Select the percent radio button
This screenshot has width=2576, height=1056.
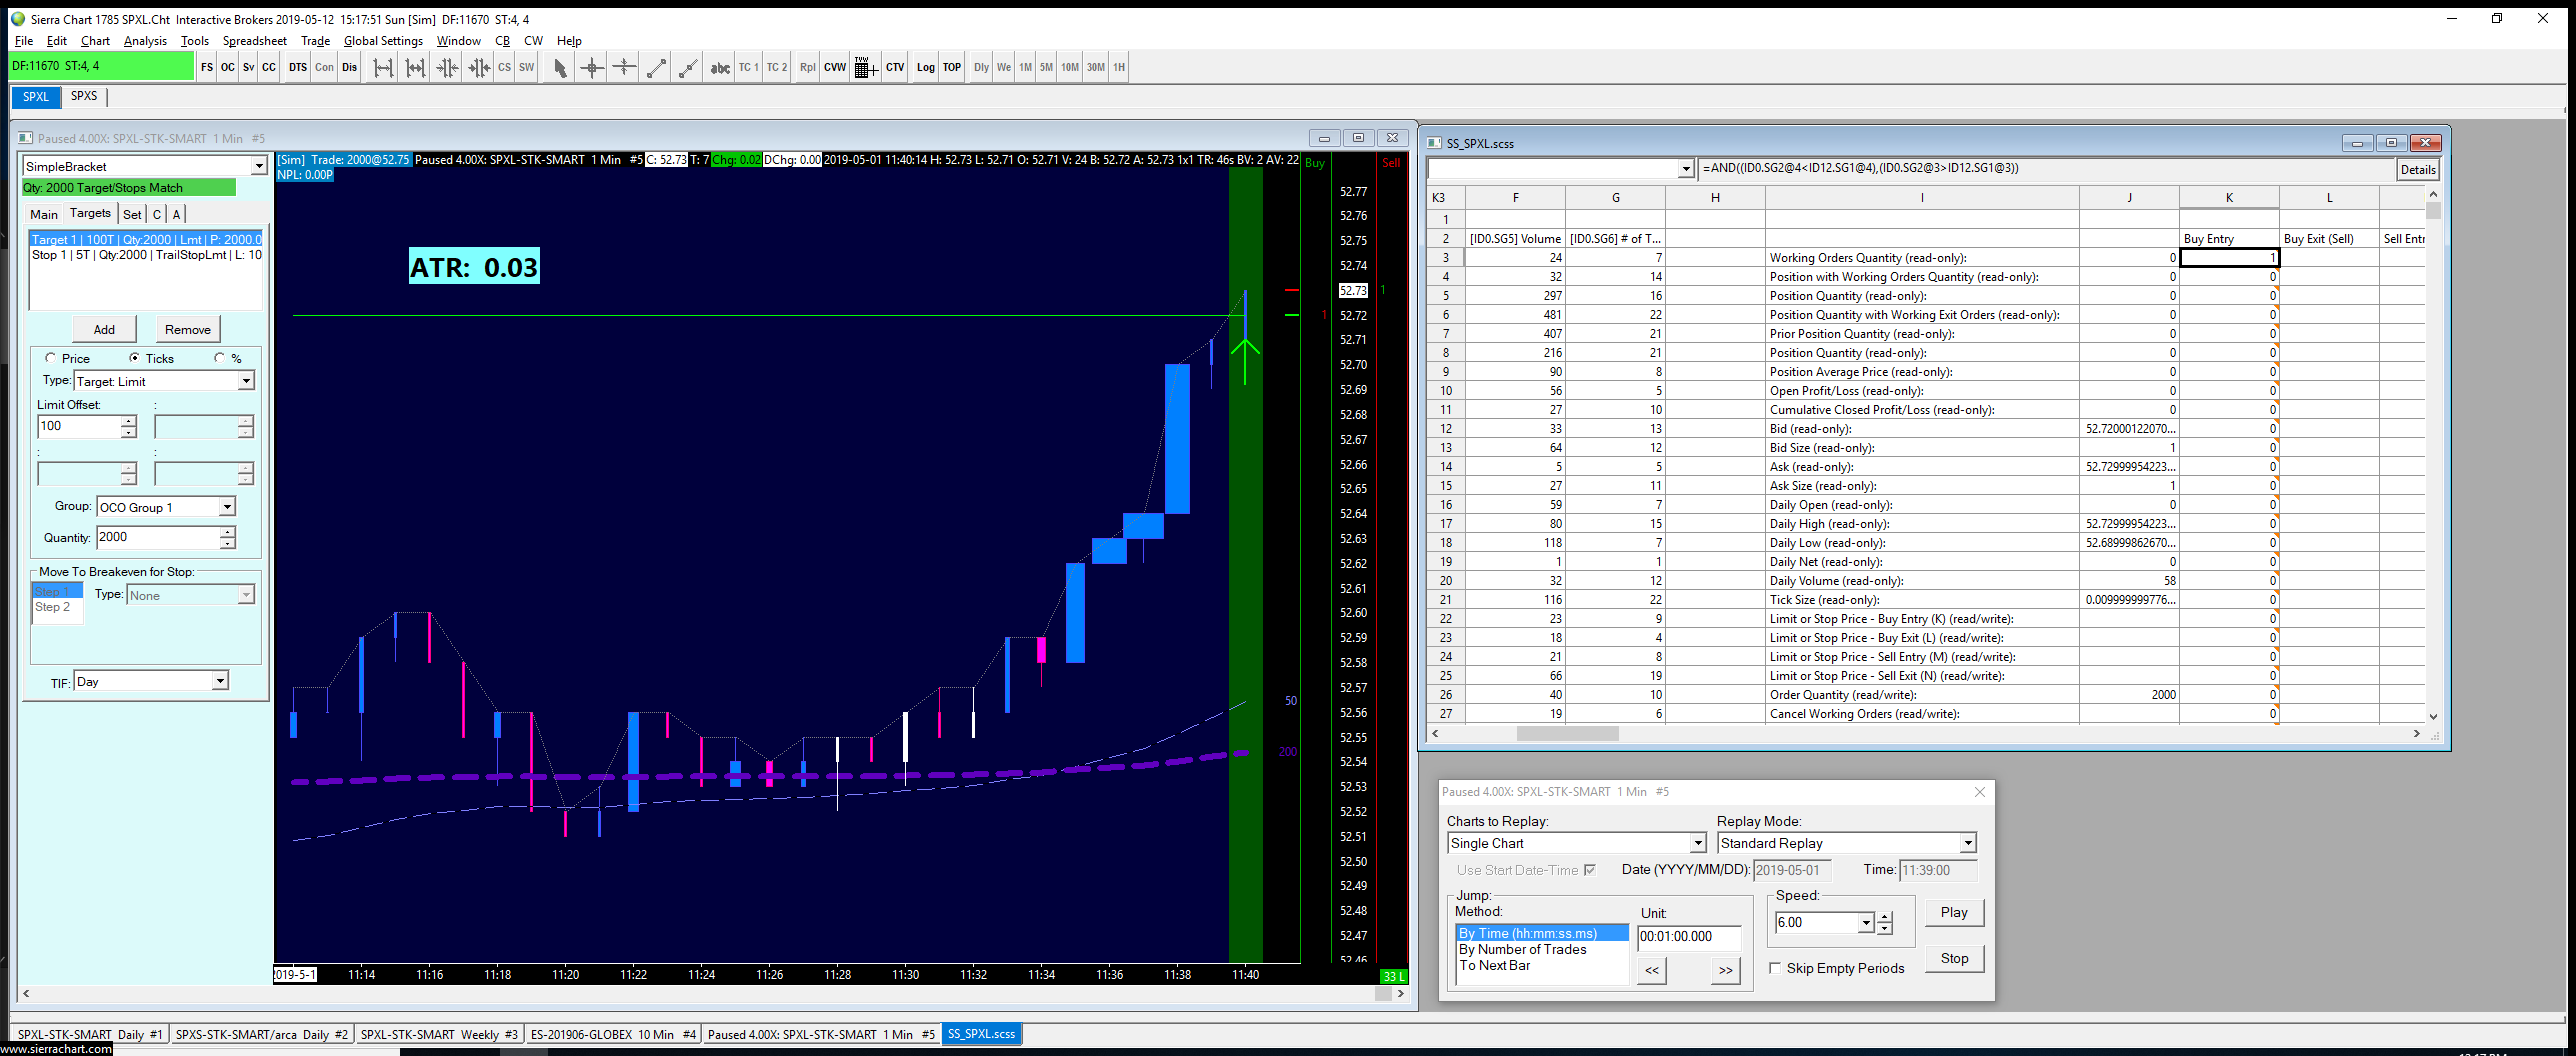click(220, 358)
